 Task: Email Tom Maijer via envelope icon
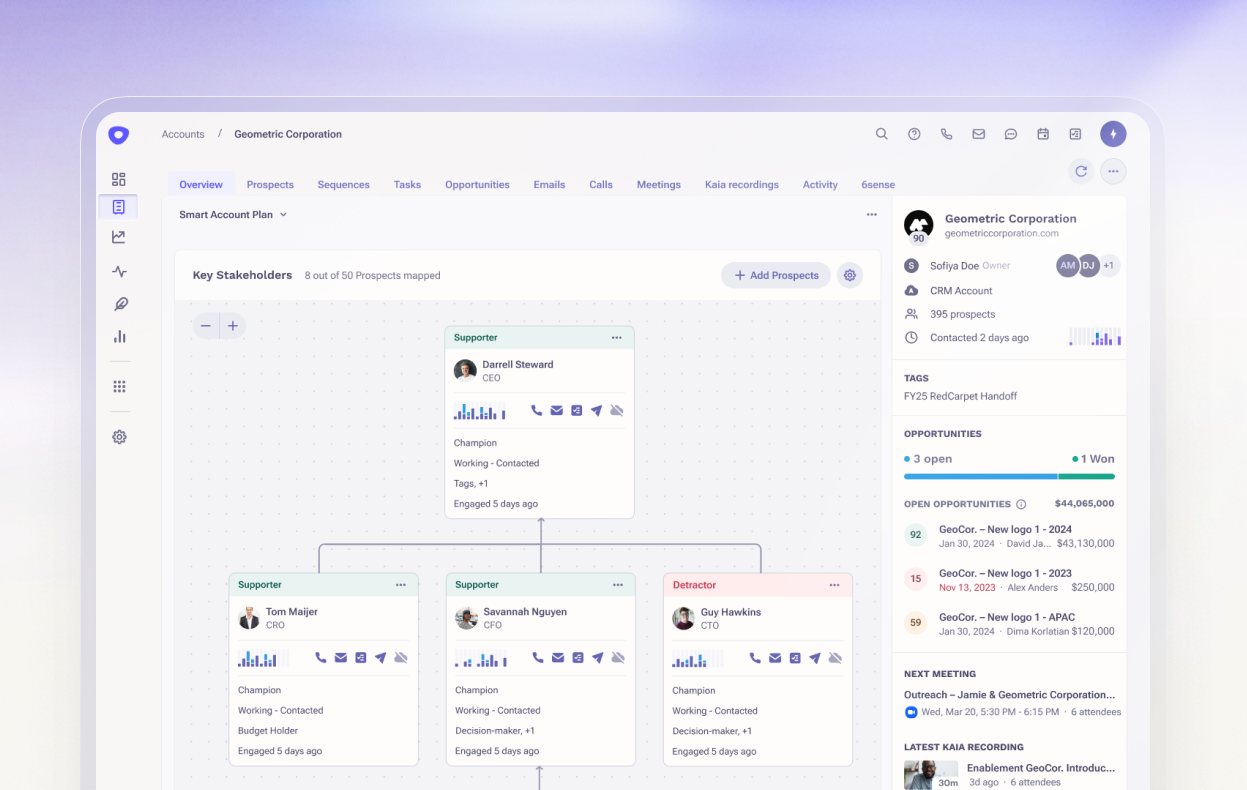pos(341,657)
